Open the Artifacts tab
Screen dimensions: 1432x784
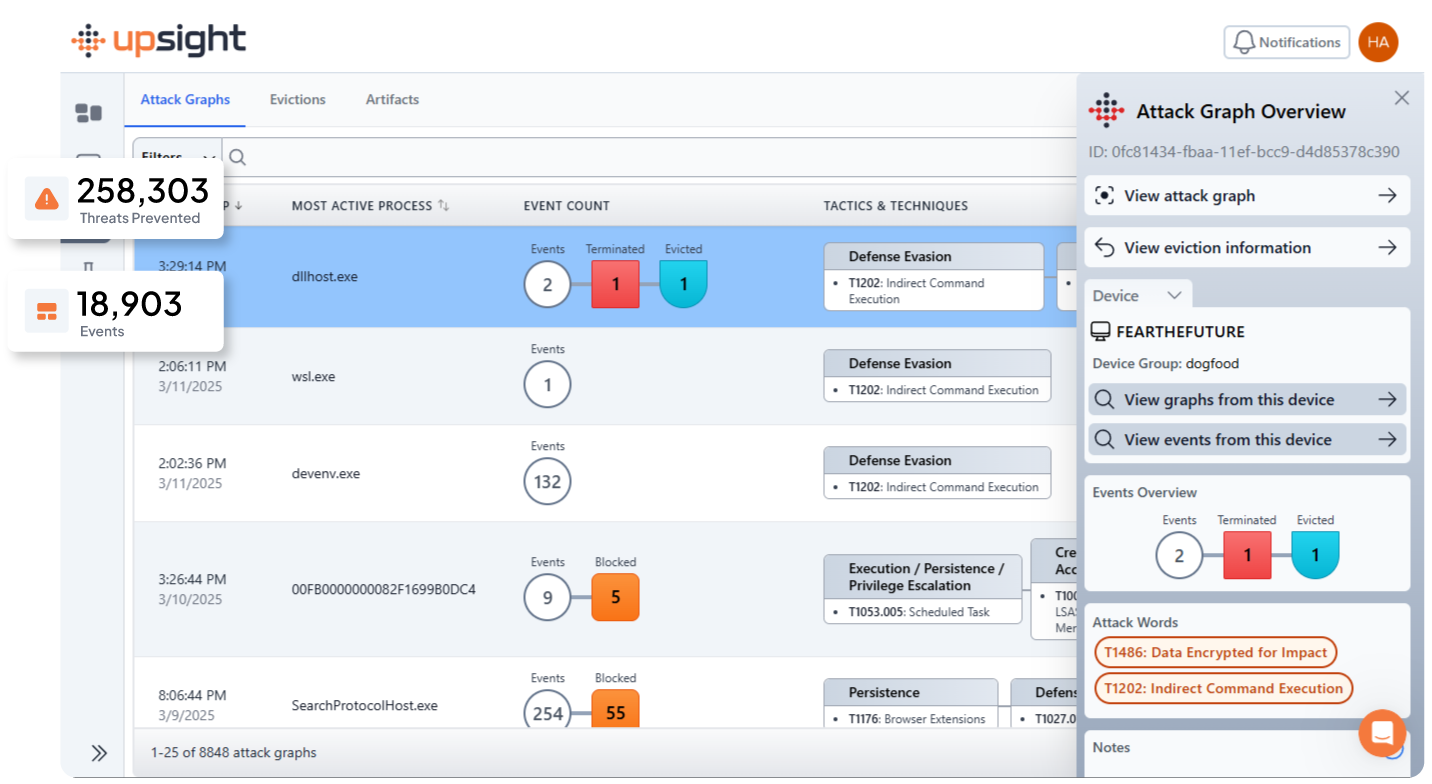(x=392, y=100)
